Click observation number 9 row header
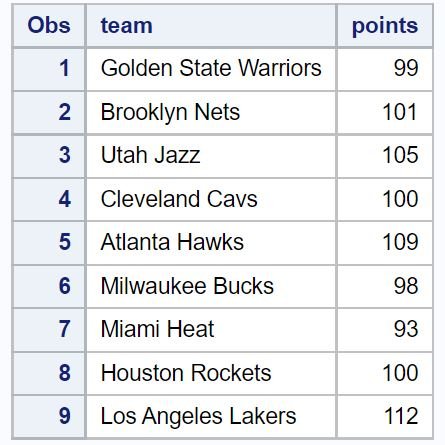Image resolution: width=445 pixels, height=445 pixels. (49, 417)
